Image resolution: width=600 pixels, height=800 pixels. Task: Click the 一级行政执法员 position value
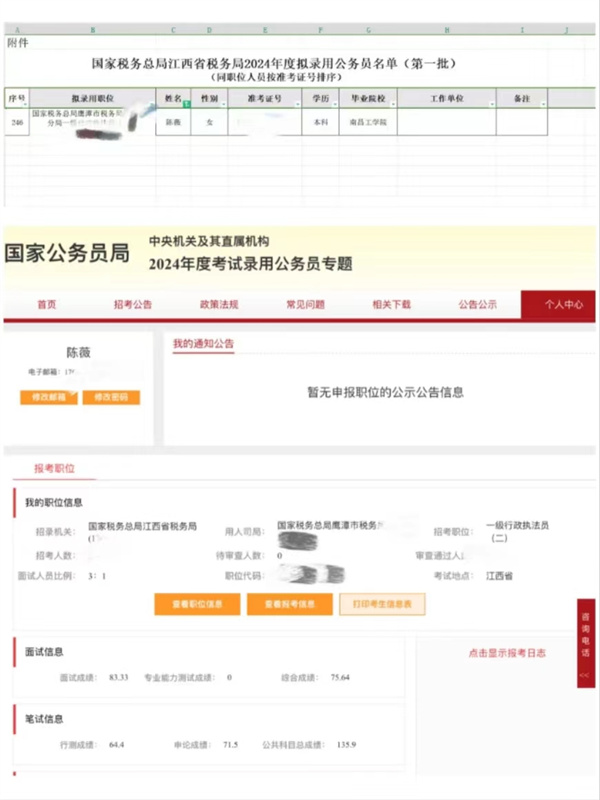click(517, 531)
